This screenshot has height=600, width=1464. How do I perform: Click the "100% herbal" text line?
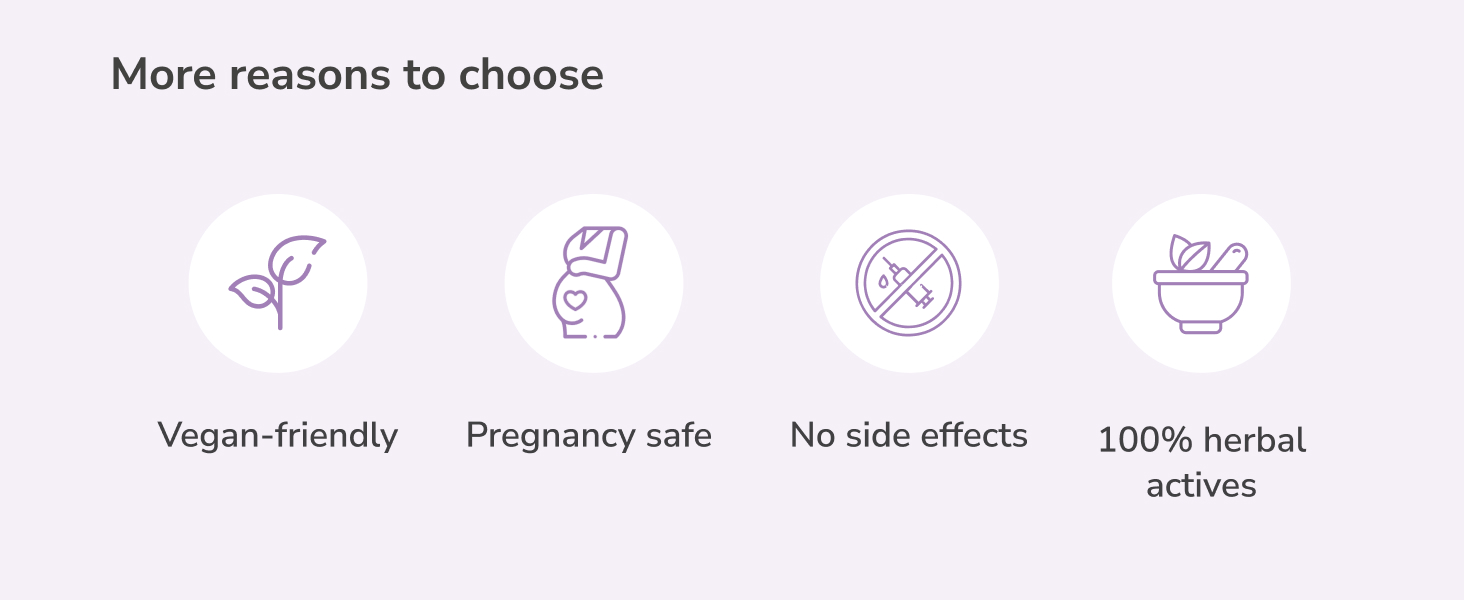coord(1202,440)
